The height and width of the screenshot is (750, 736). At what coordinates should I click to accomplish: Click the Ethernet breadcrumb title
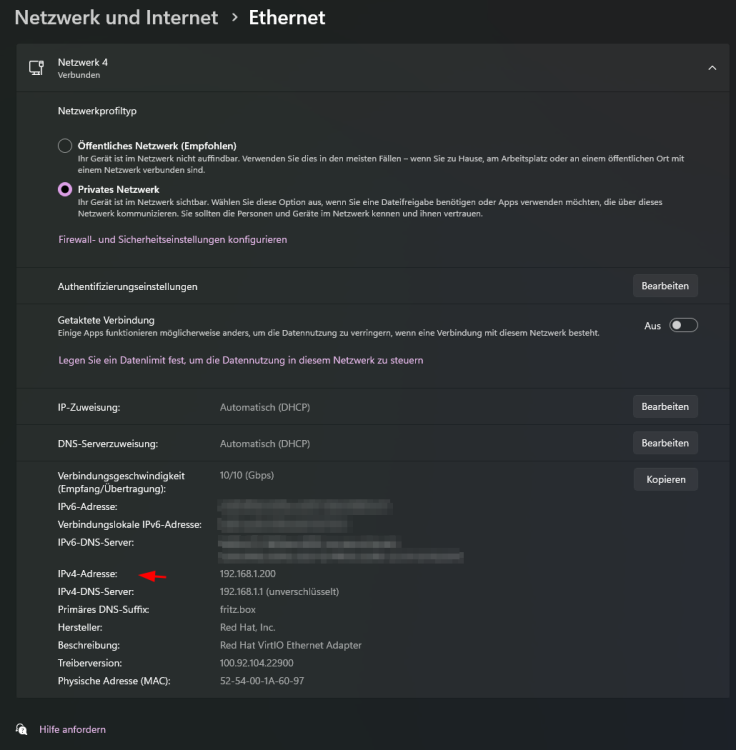click(287, 18)
